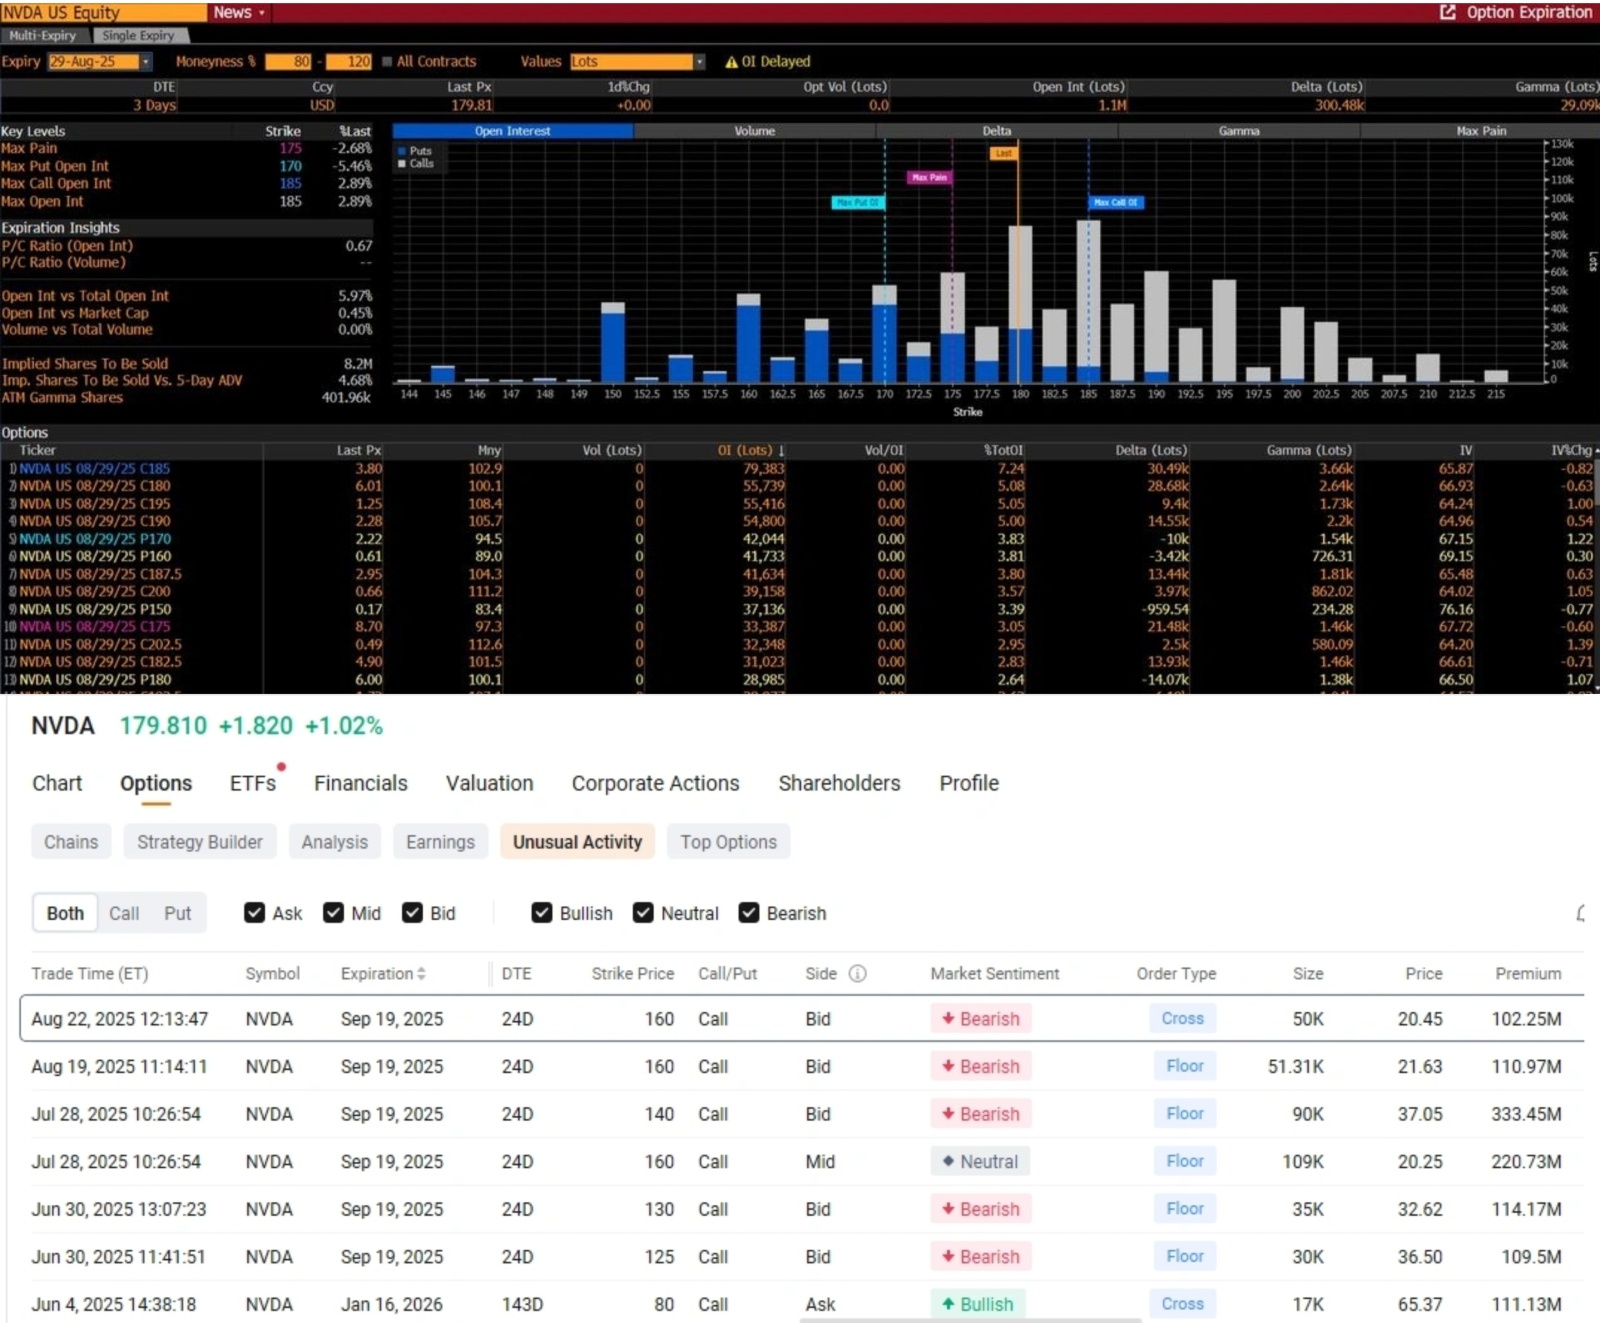Click the Expiration column sort arrows
This screenshot has height=1323, width=1600.
click(421, 973)
